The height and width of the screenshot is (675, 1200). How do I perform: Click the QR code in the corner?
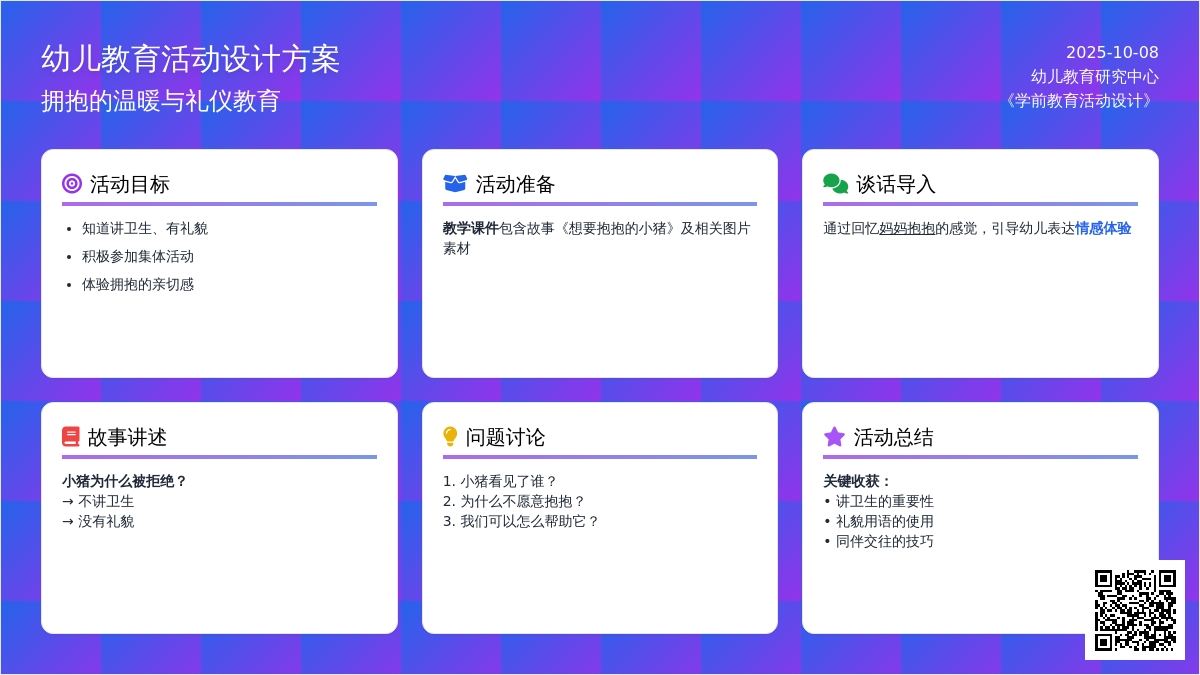[x=1134, y=609]
